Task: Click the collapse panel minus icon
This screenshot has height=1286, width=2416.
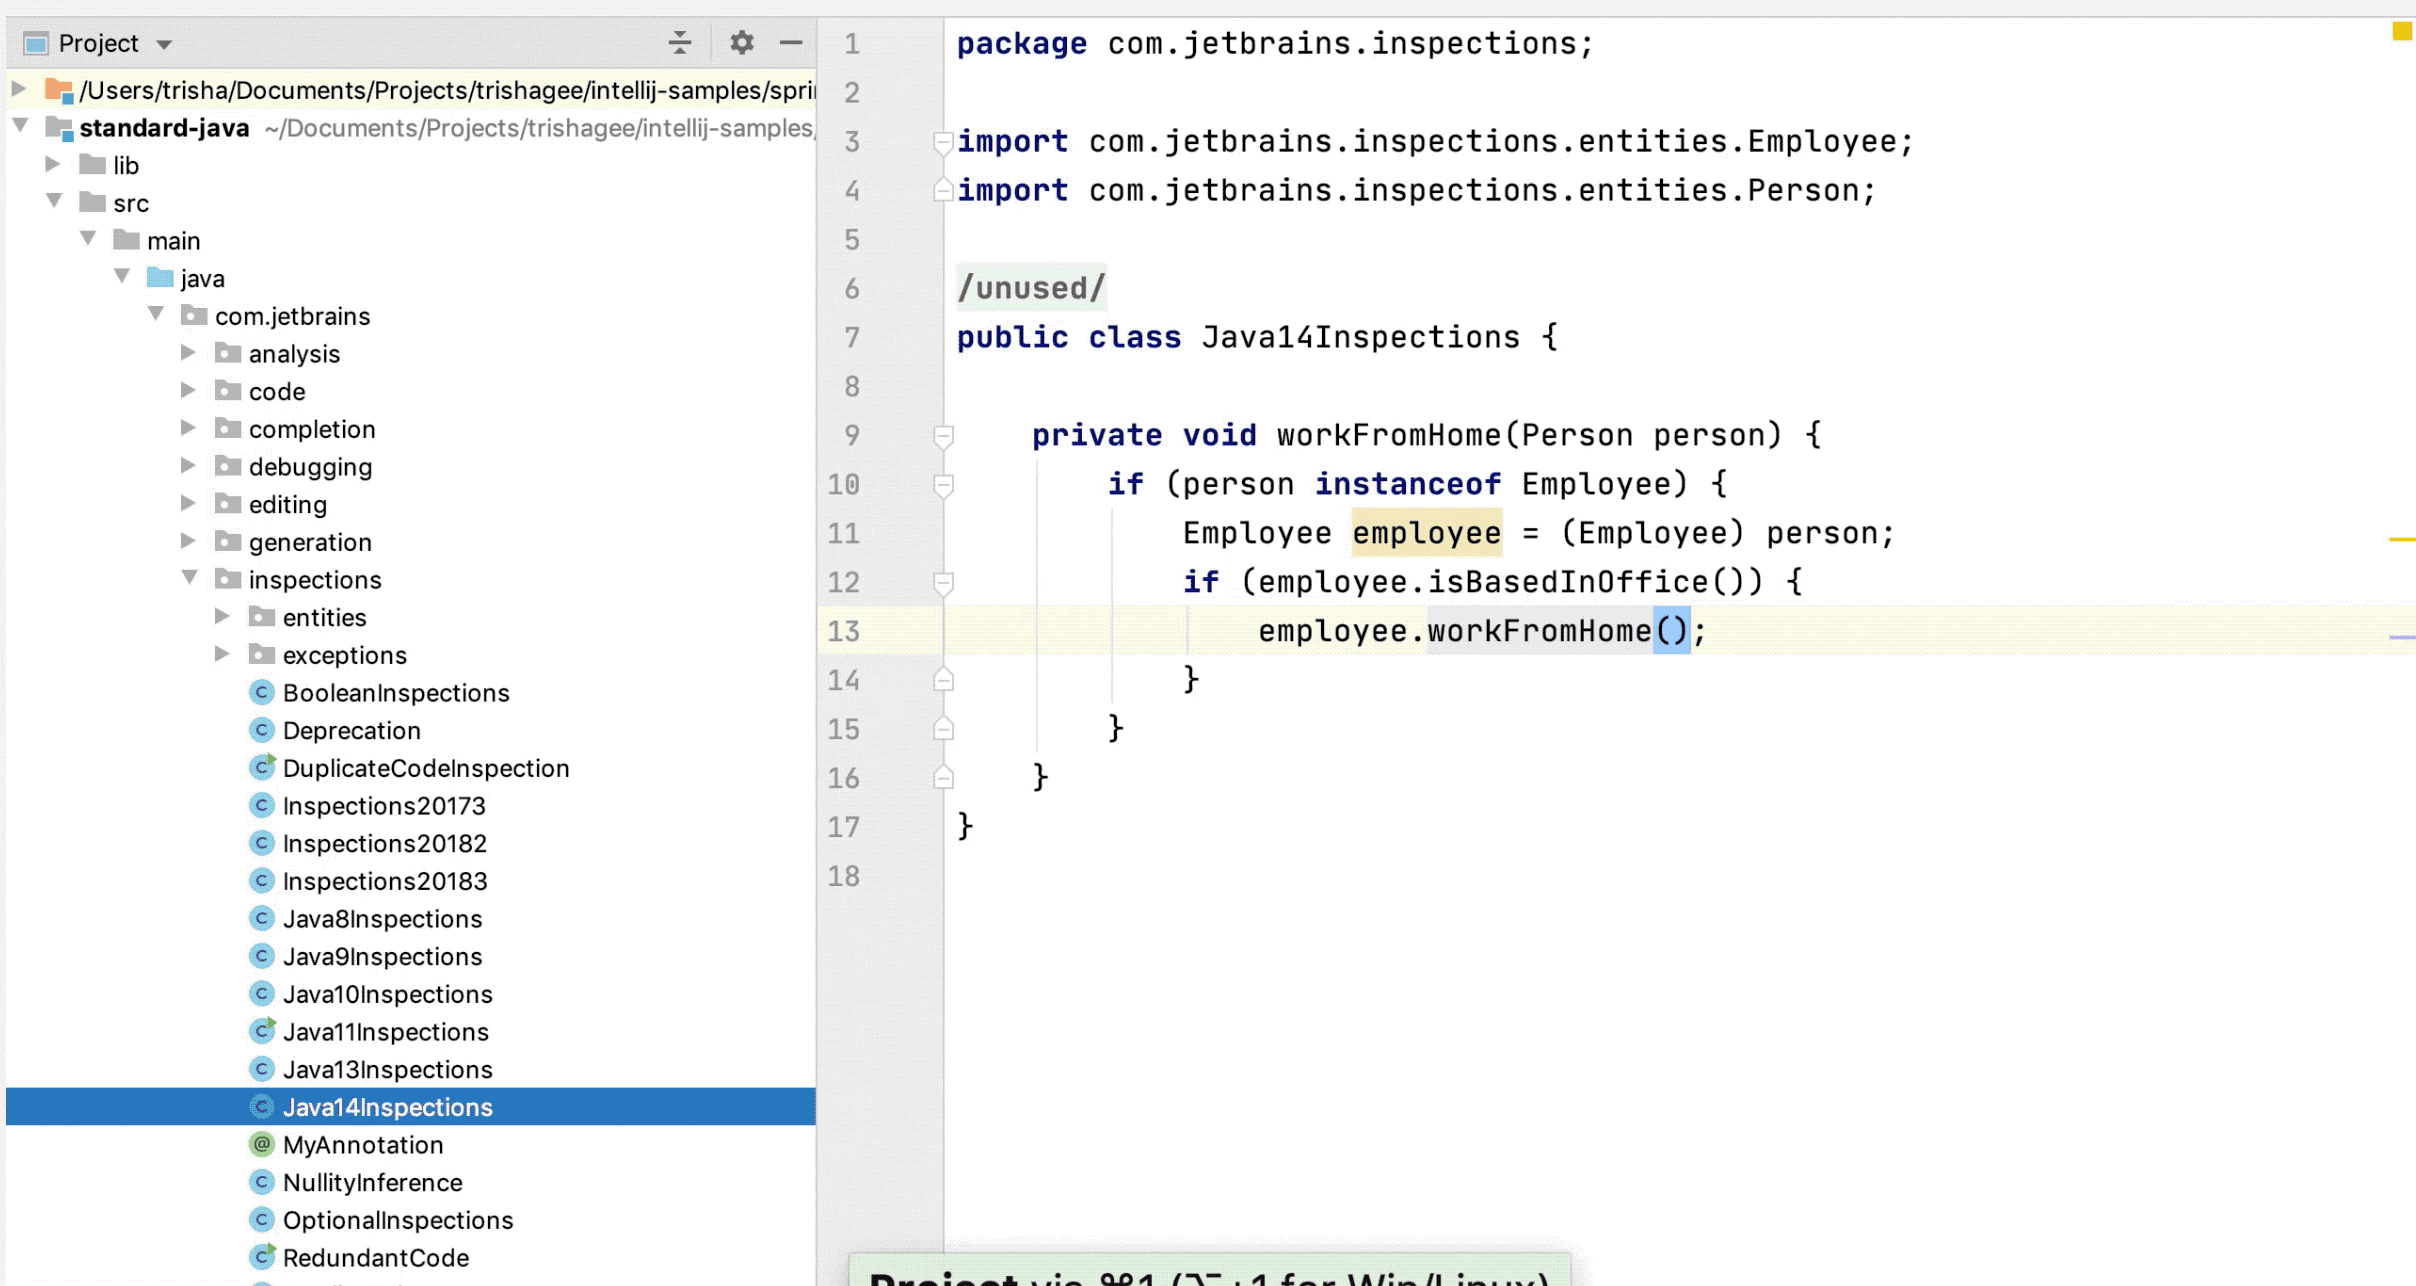Action: coord(794,43)
